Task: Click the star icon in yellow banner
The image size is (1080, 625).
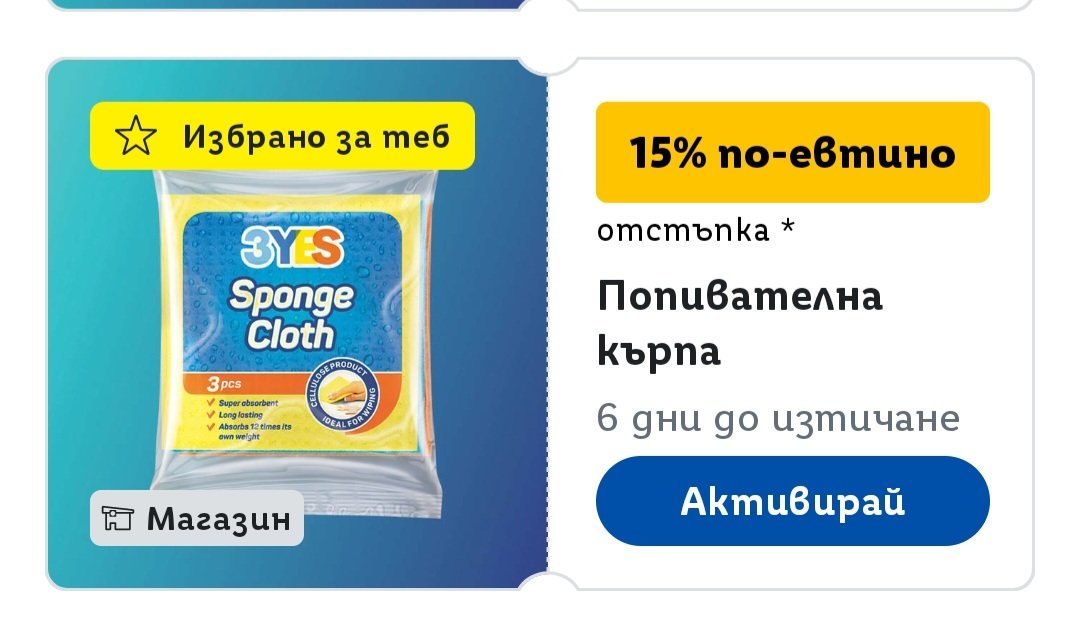Action: 136,136
